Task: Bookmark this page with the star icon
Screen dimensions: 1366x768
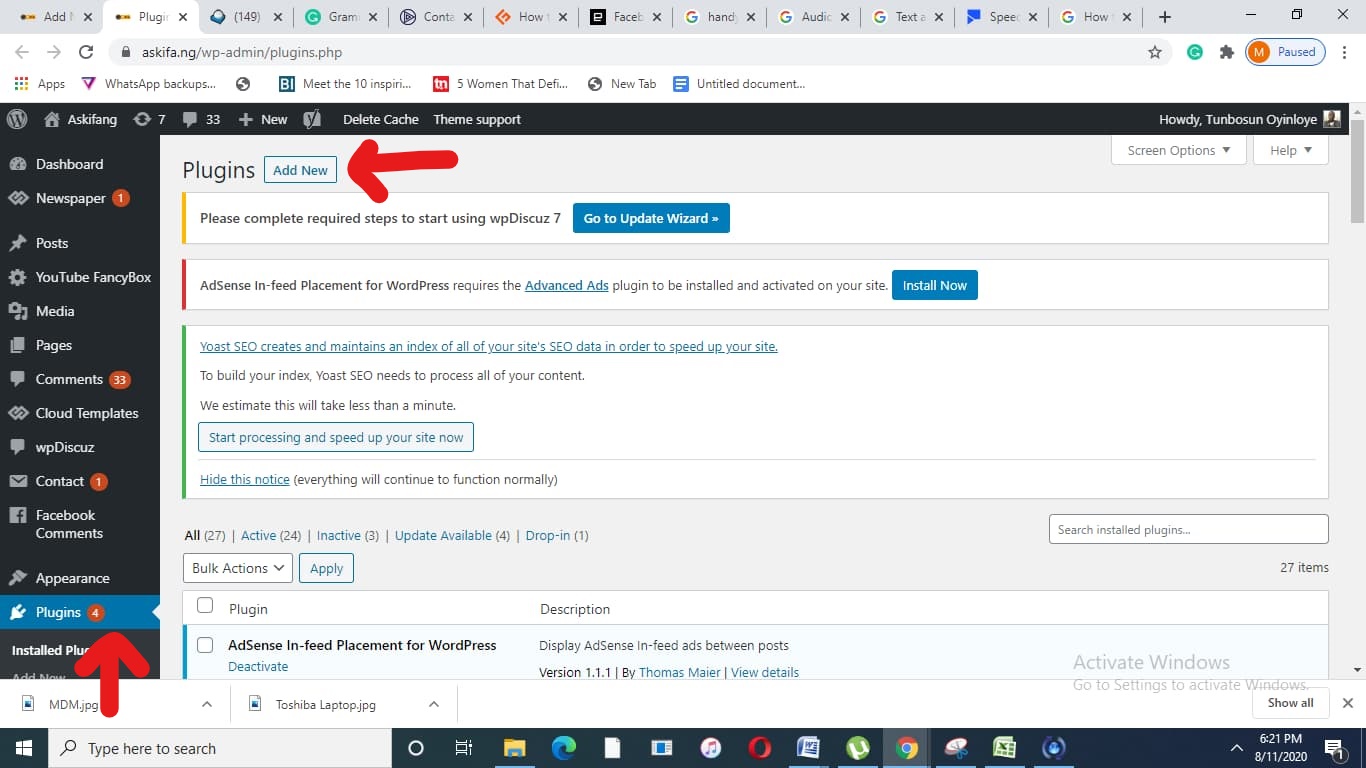Action: [x=1155, y=52]
